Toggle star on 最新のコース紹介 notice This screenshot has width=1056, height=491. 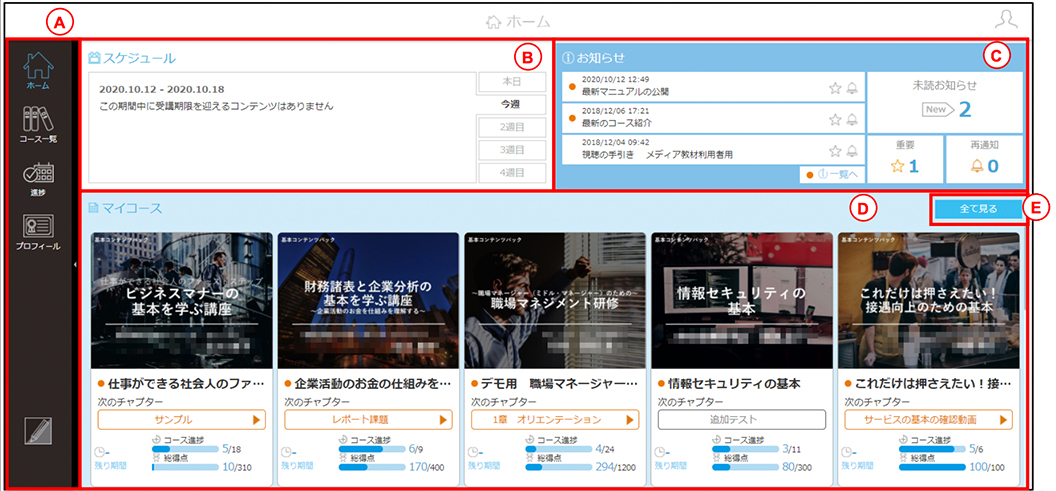point(835,119)
